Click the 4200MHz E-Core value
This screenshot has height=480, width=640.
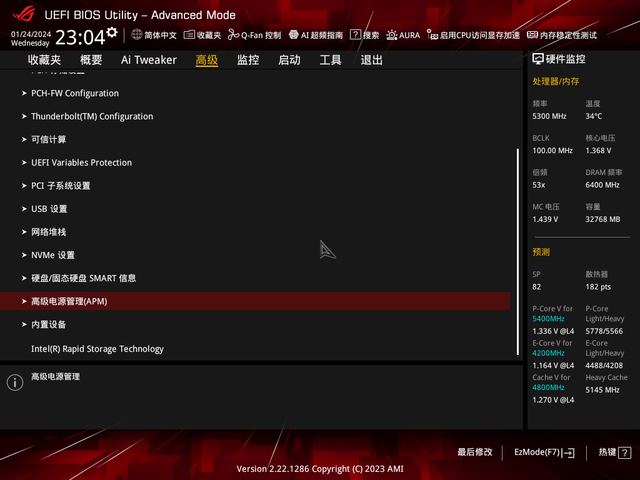pos(548,353)
